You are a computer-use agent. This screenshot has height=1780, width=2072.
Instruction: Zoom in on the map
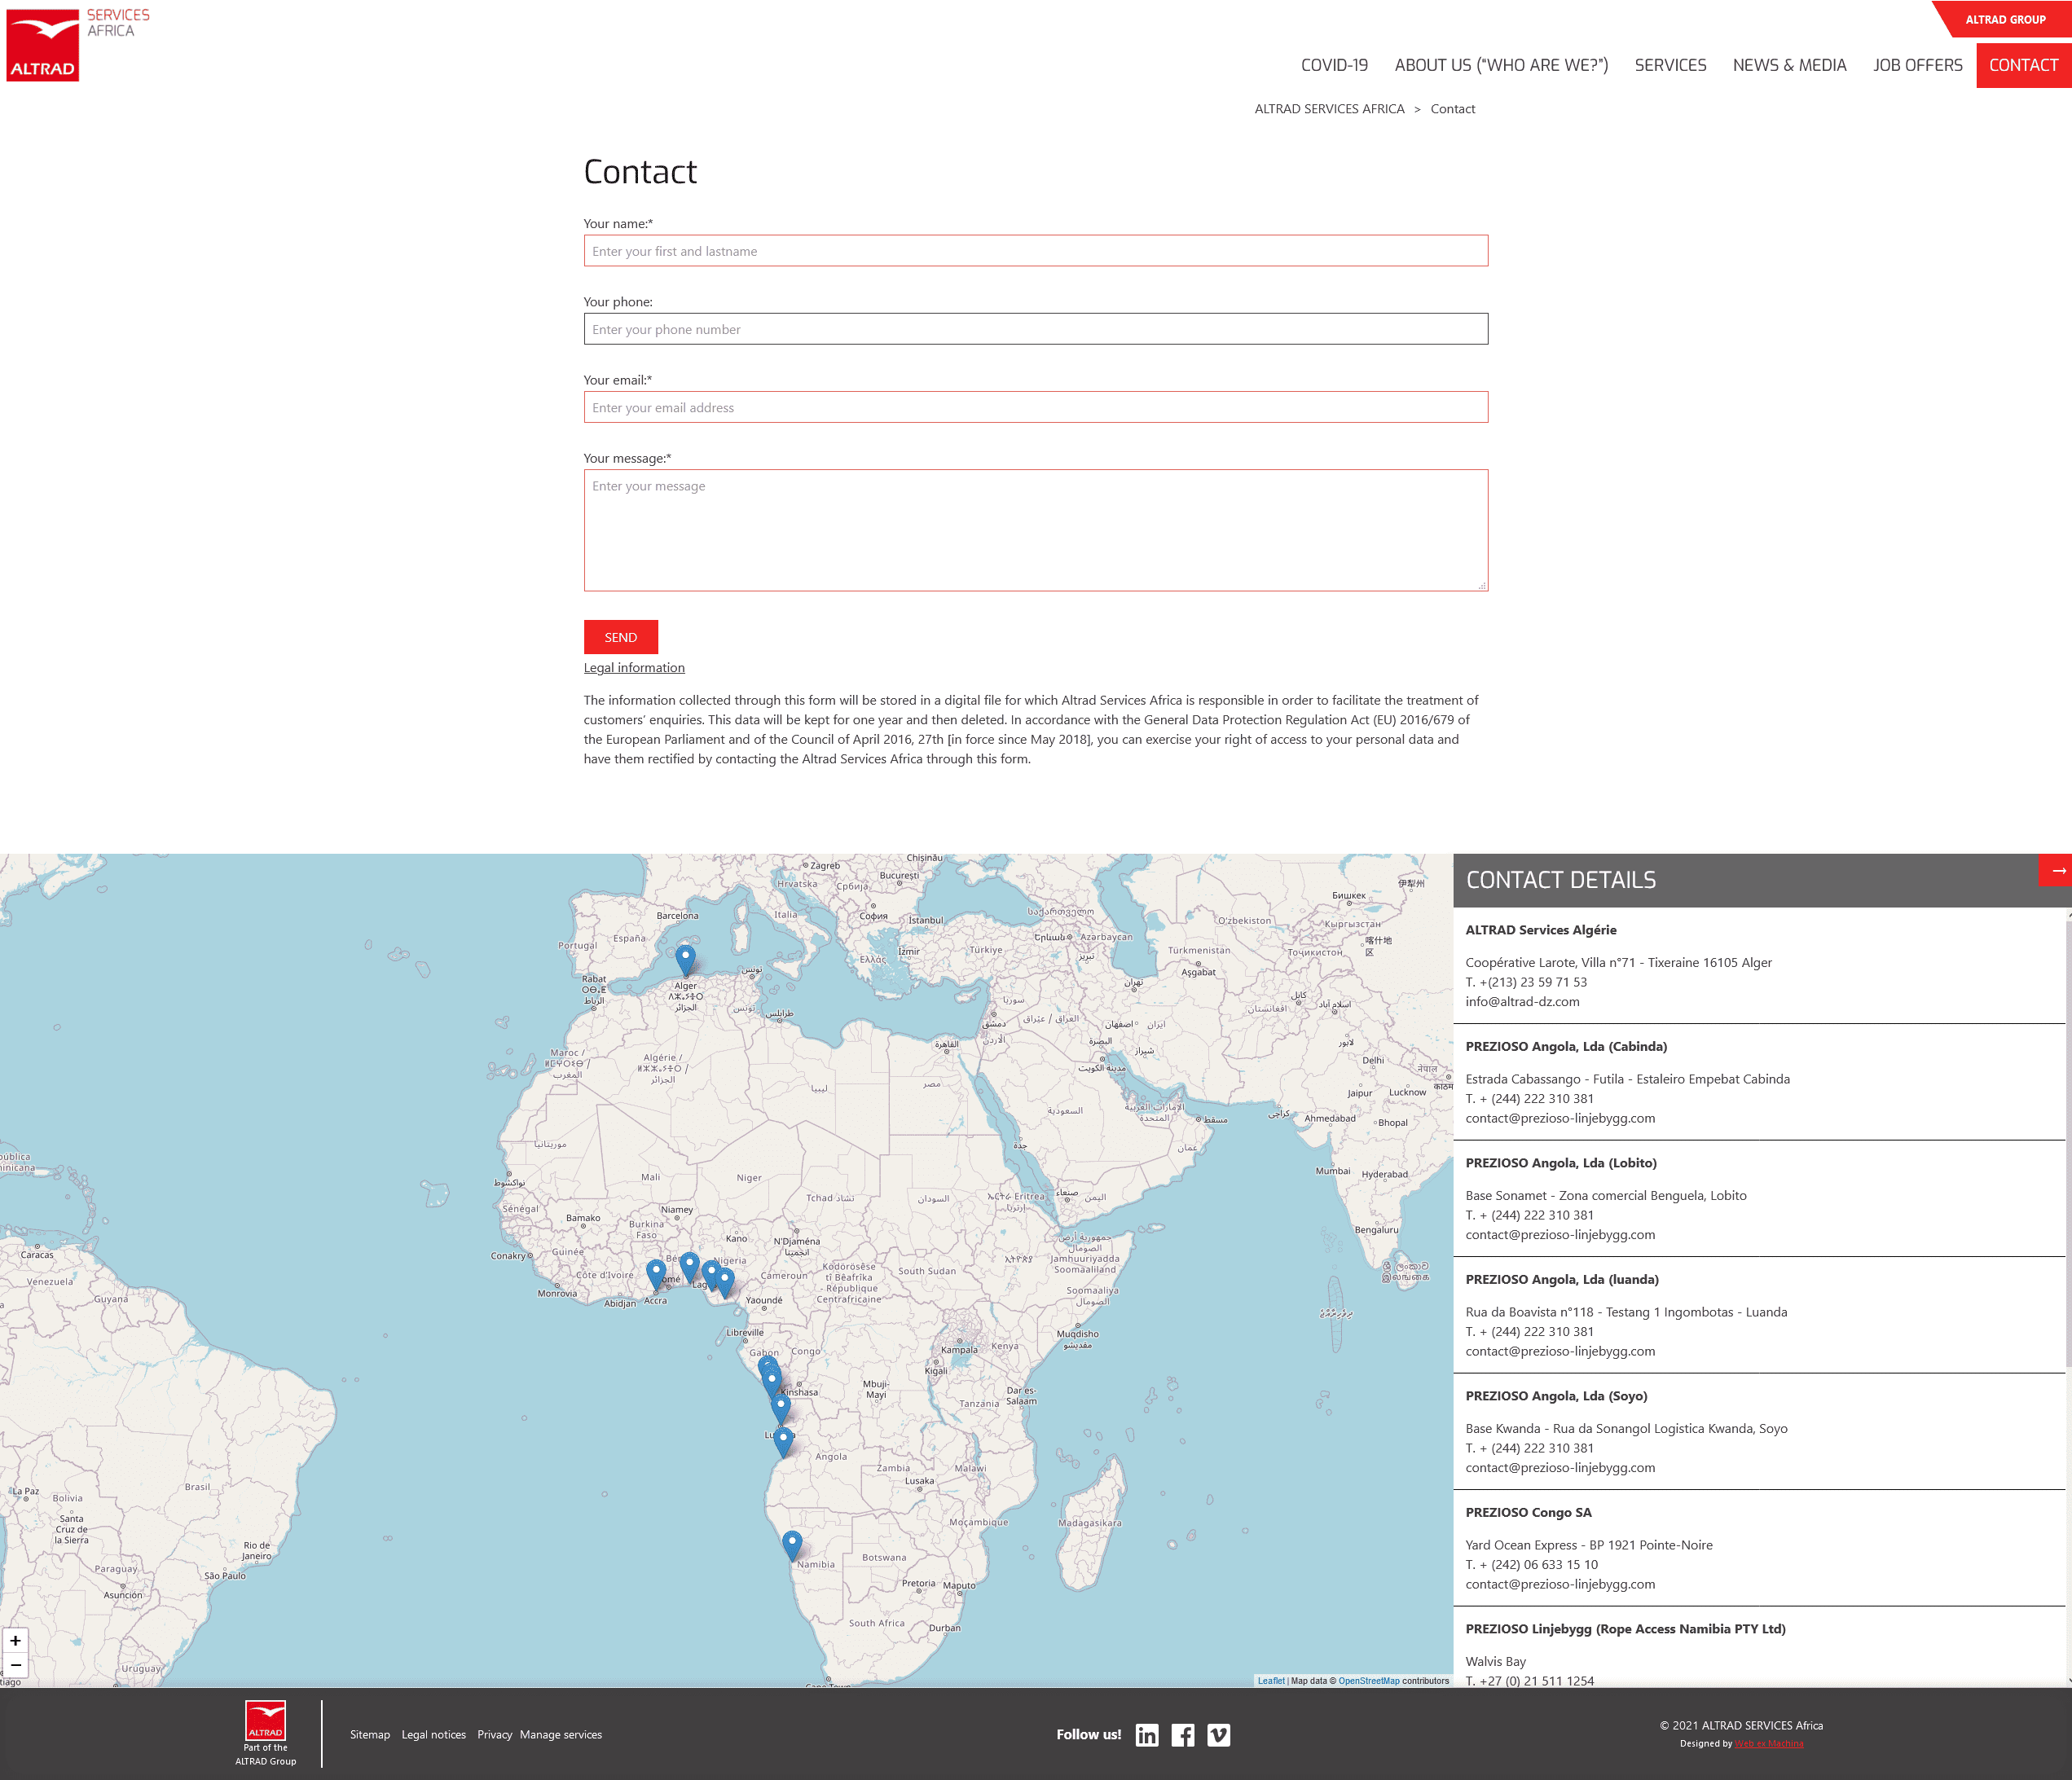point(16,1641)
